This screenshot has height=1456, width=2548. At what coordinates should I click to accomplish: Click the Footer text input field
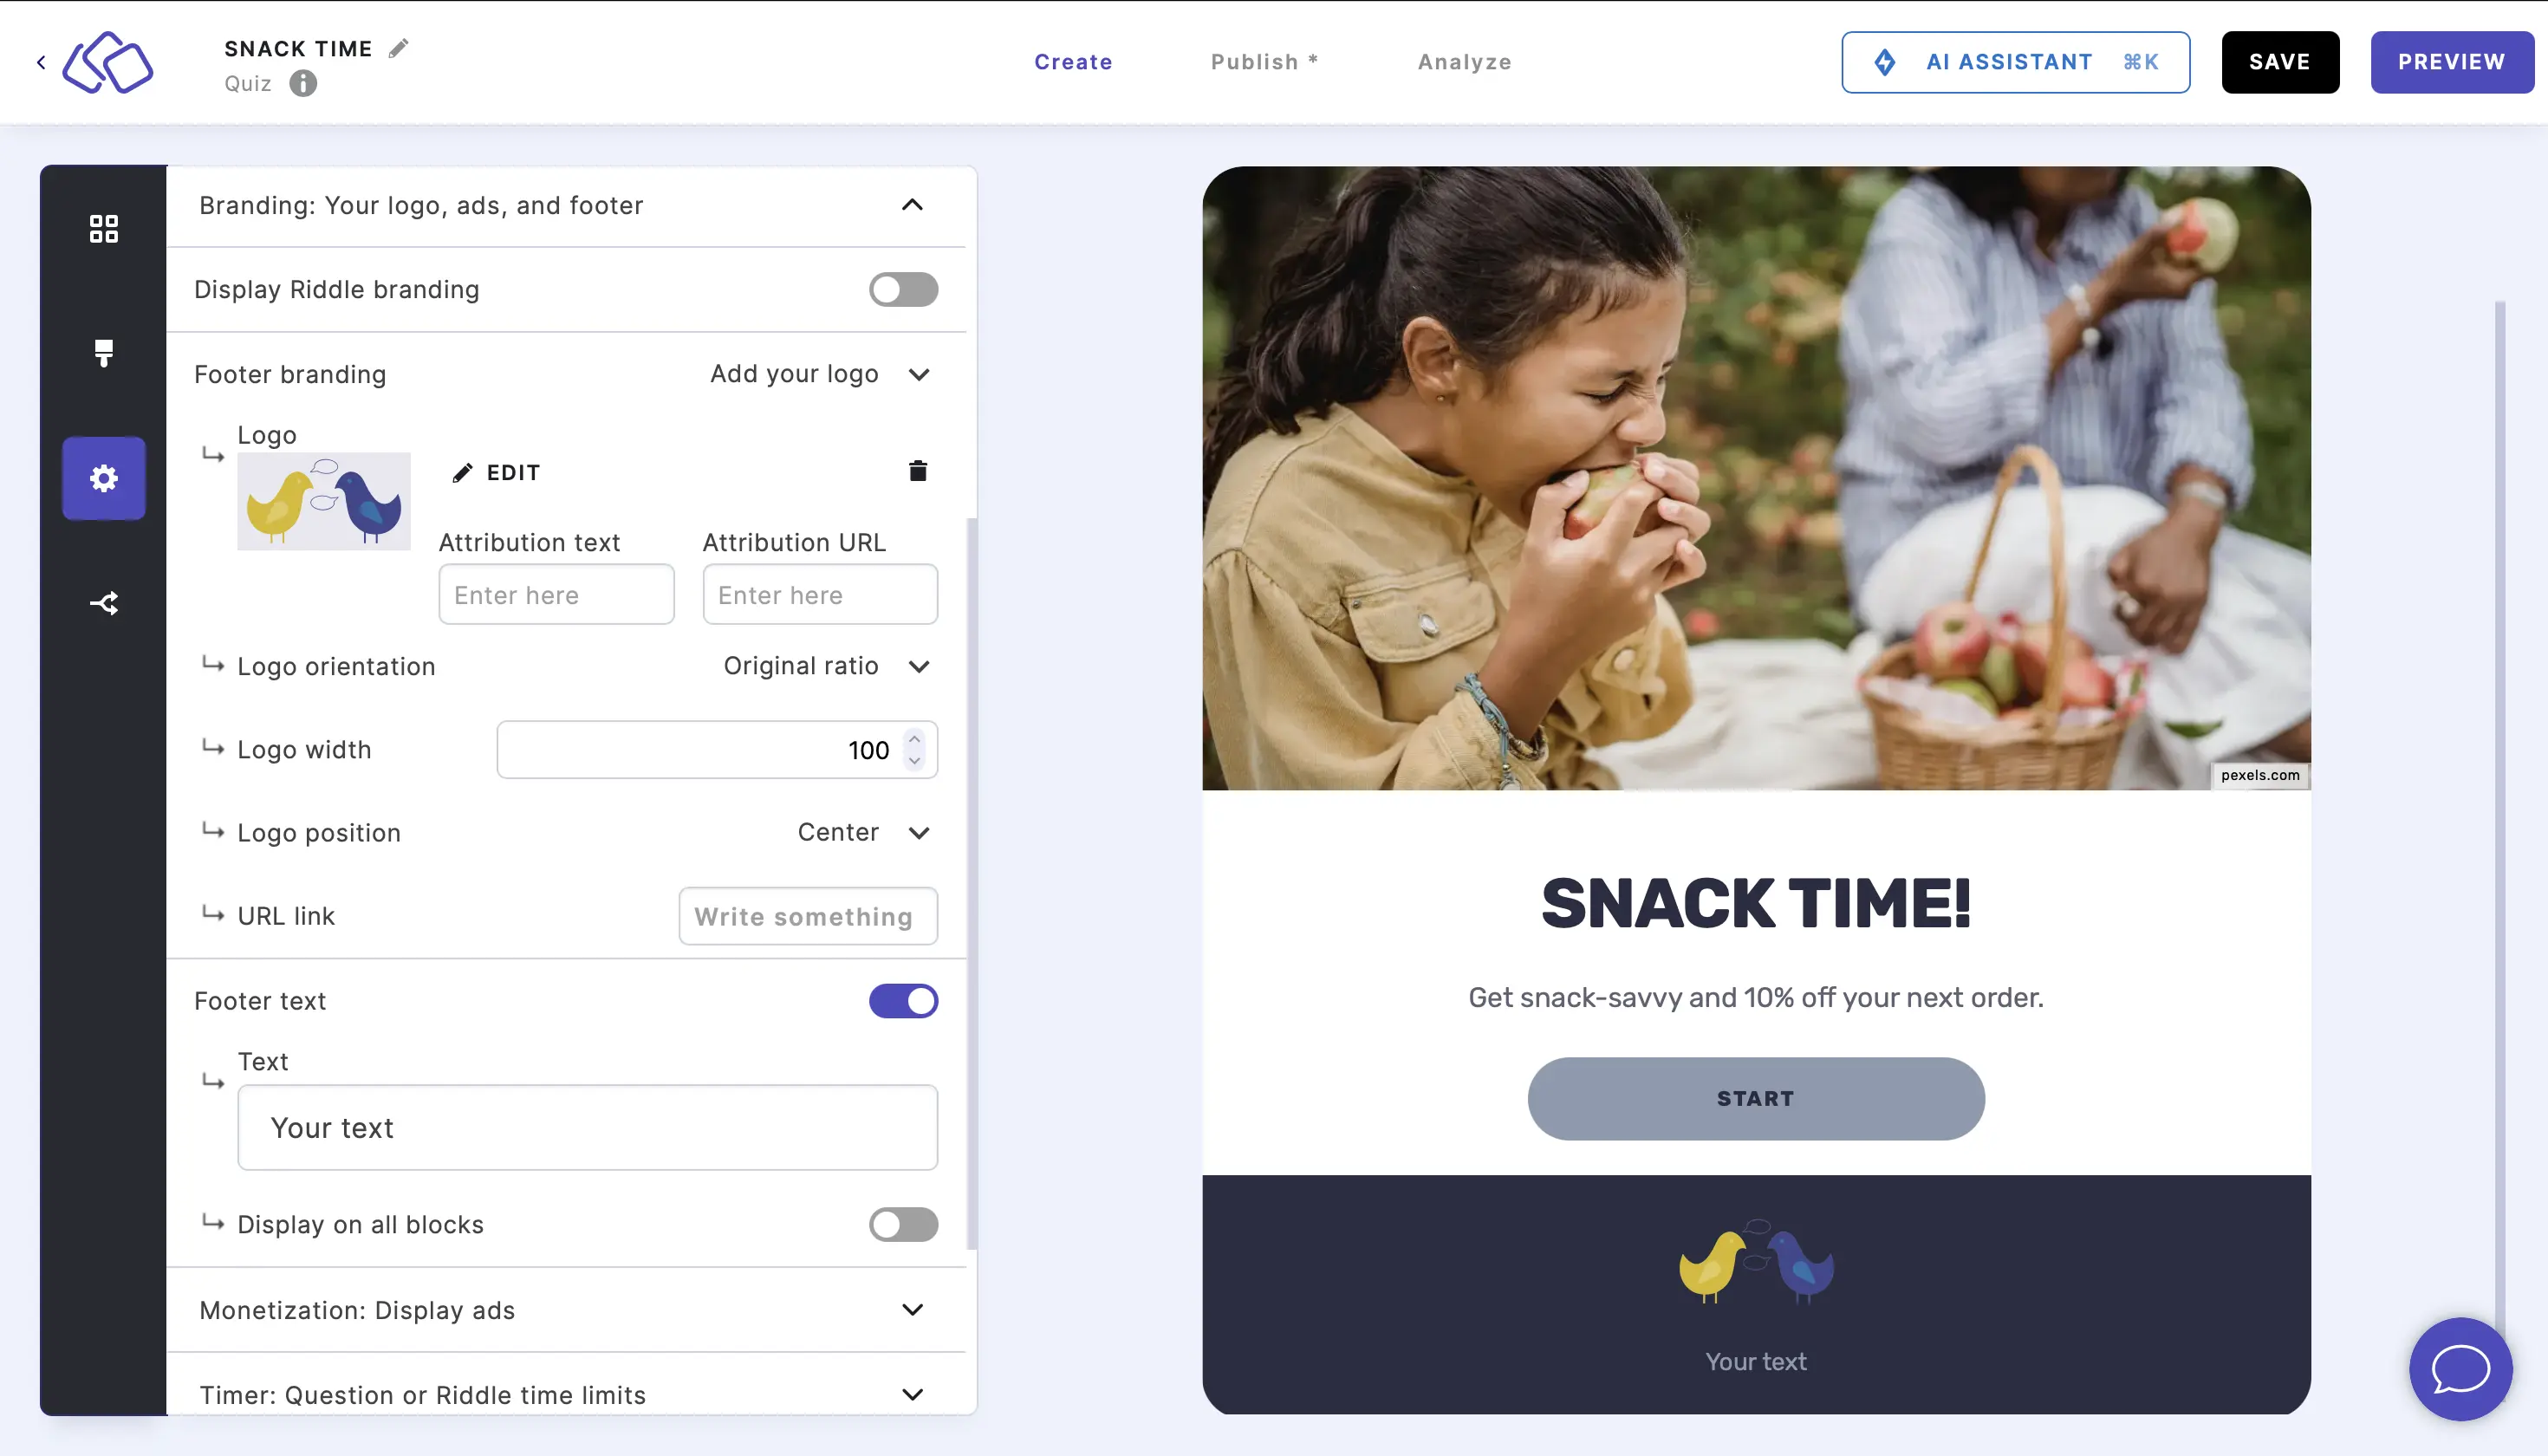(588, 1127)
